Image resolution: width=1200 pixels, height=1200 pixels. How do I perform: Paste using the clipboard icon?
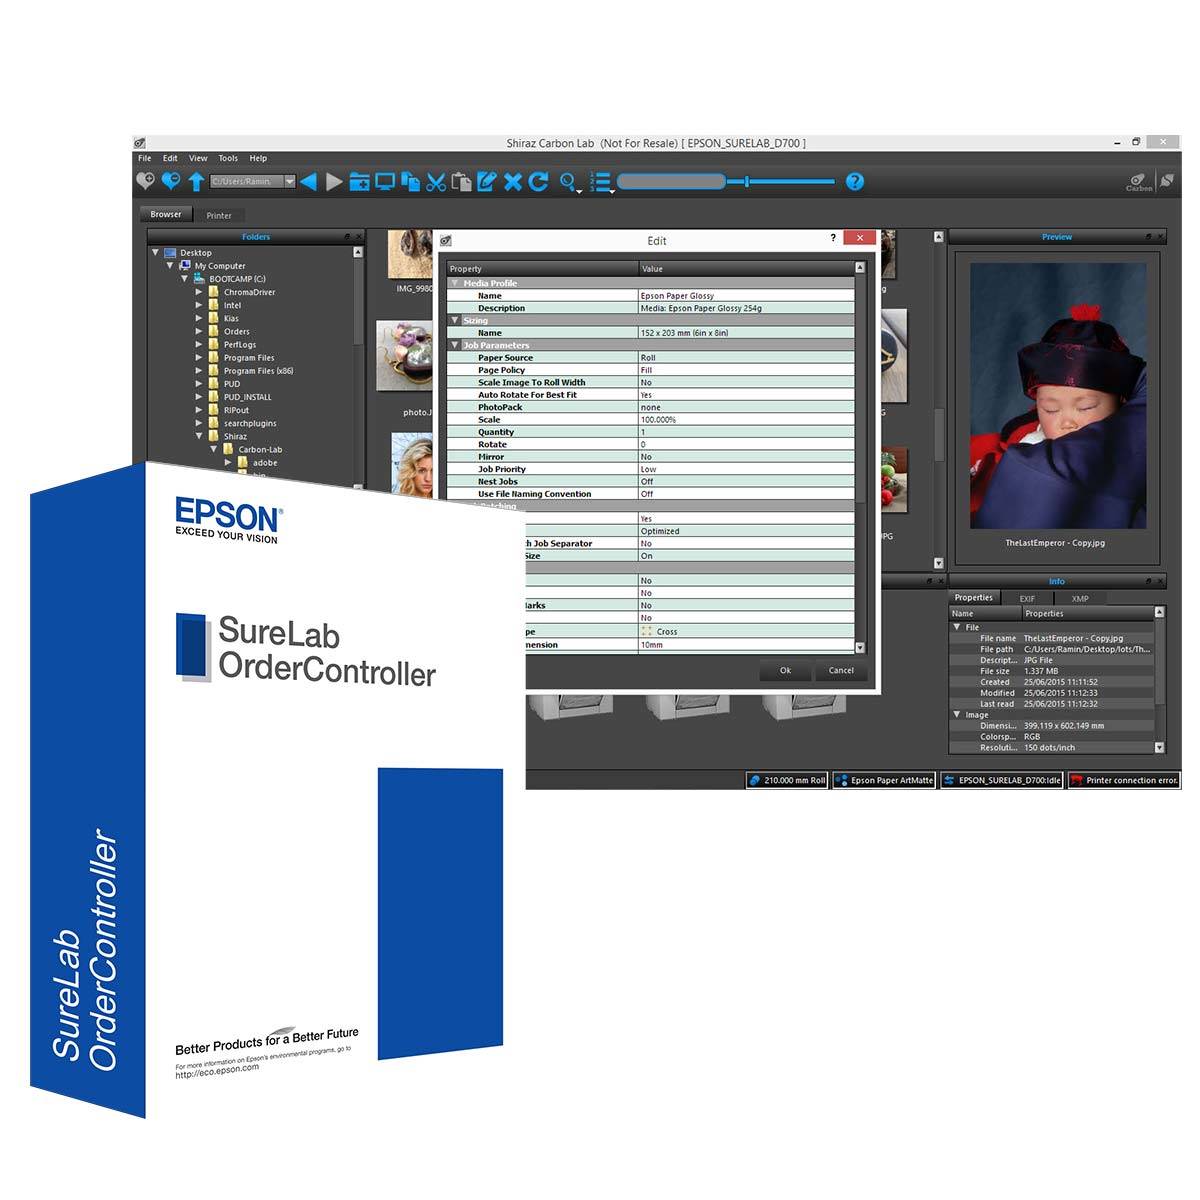pyautogui.click(x=461, y=181)
